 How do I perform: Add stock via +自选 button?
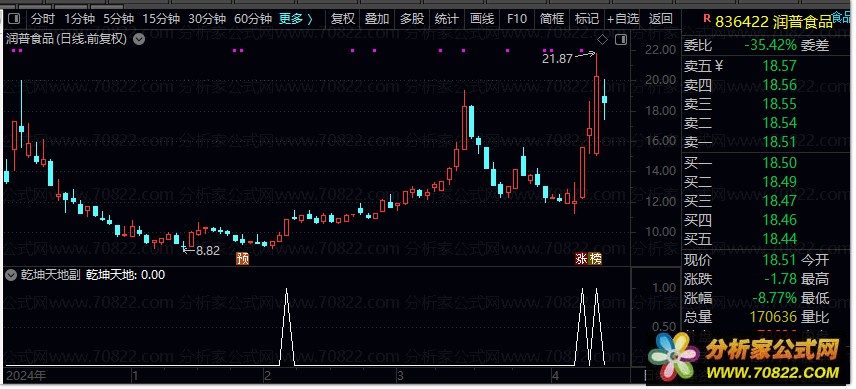pos(623,19)
